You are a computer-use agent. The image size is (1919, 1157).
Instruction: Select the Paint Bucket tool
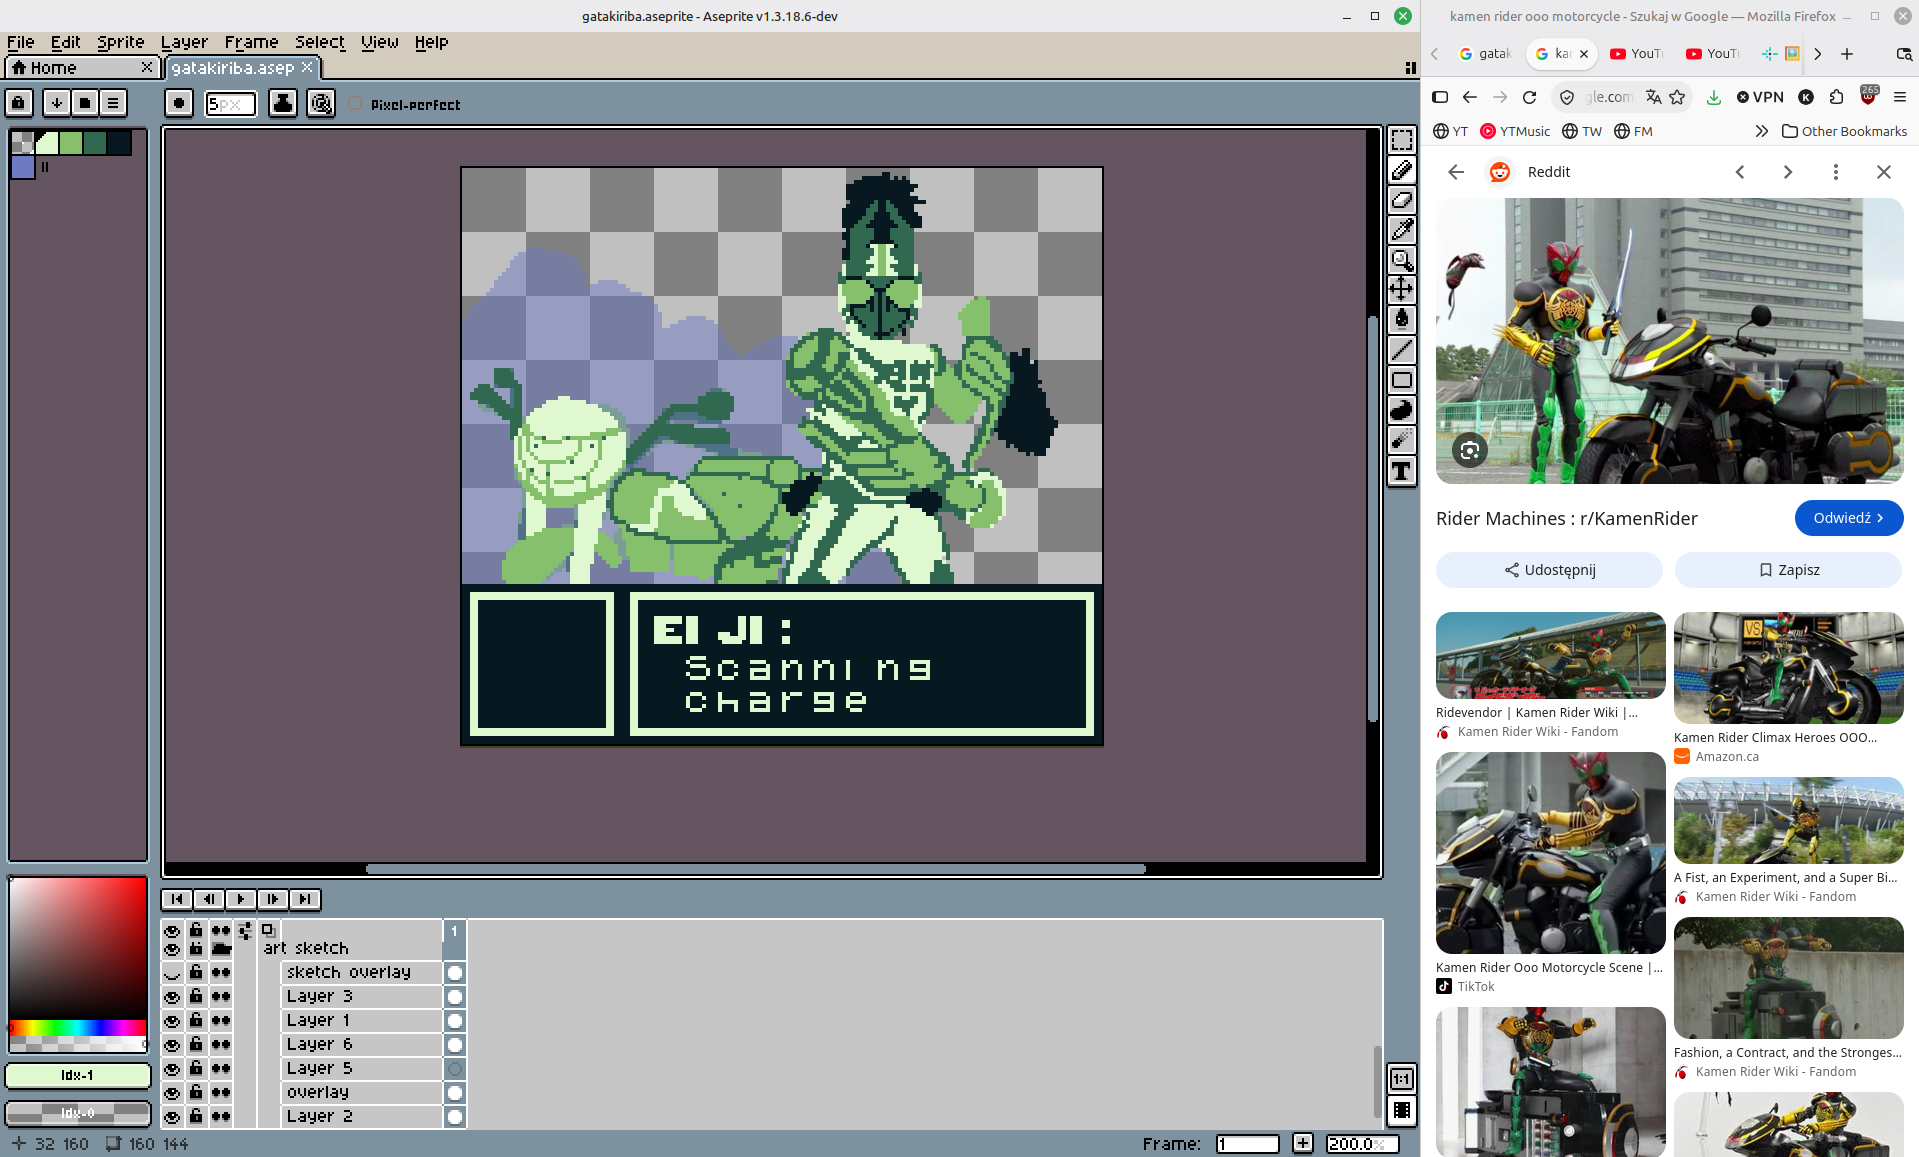[1402, 320]
